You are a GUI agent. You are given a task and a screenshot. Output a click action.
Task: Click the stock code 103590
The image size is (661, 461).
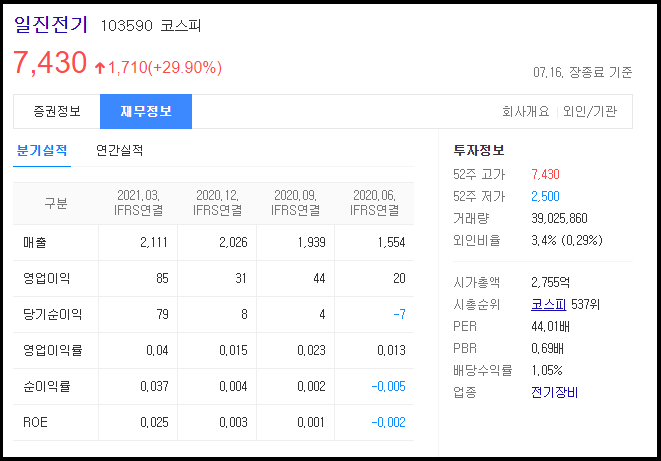(126, 26)
